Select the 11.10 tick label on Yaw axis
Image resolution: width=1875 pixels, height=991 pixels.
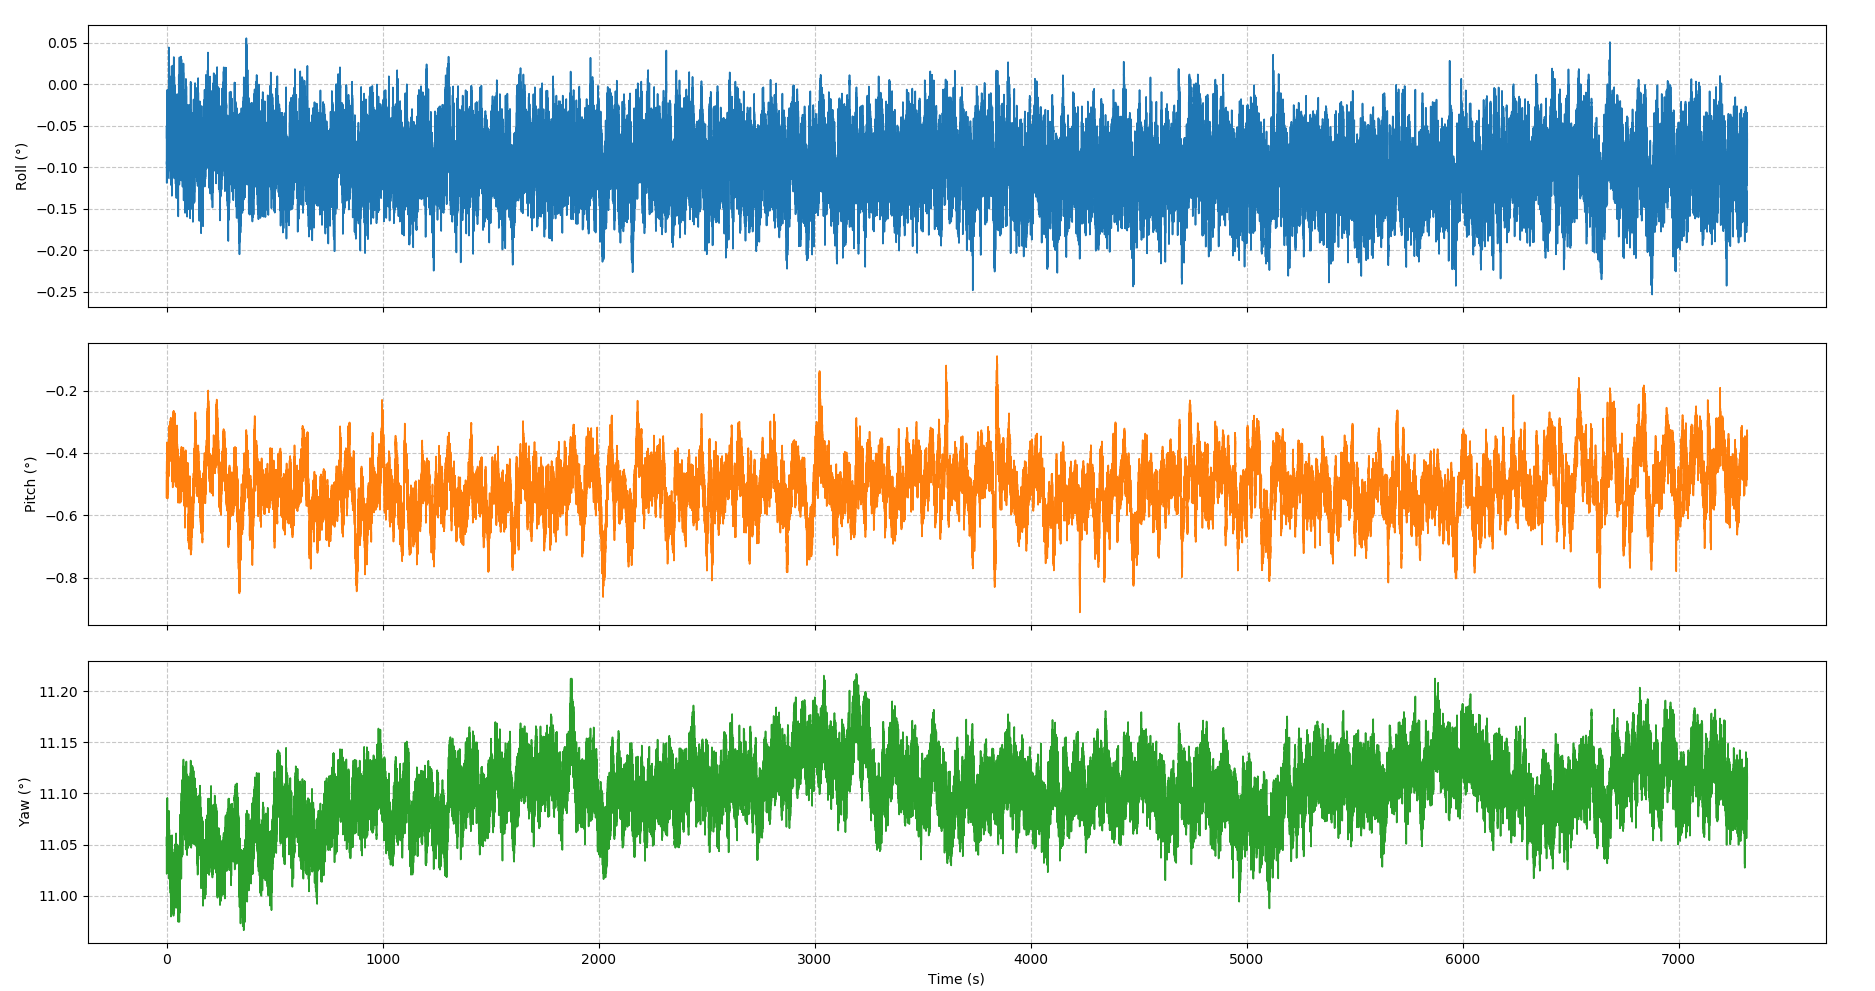coord(58,794)
